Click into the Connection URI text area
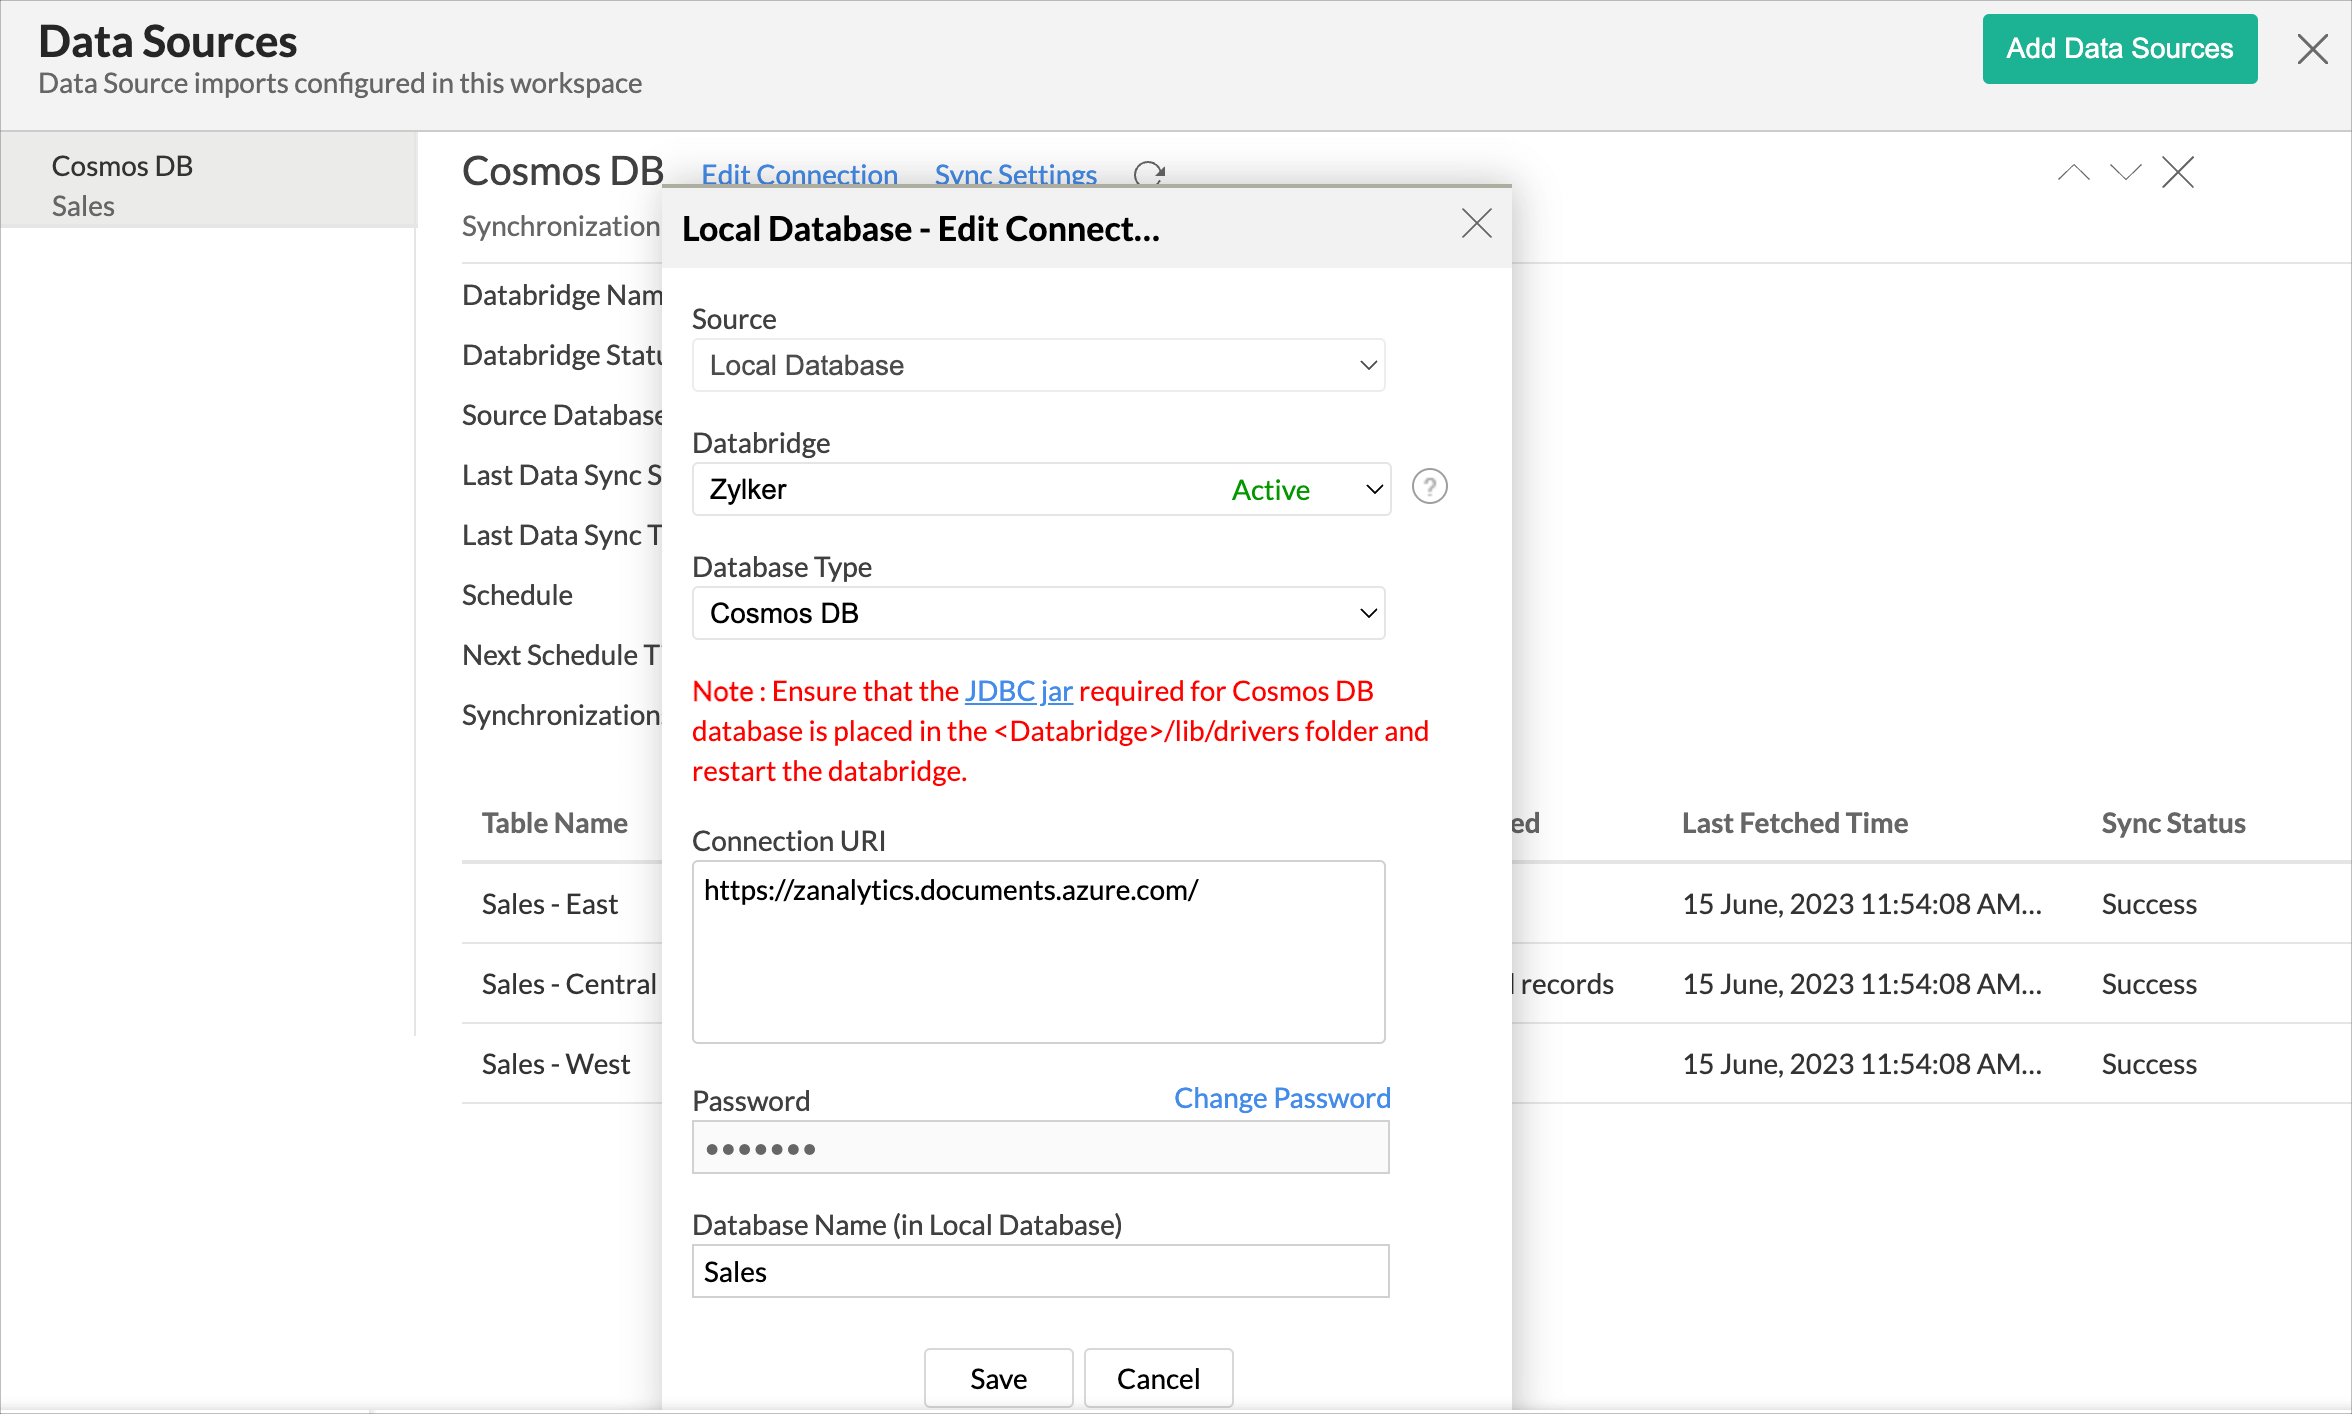The height and width of the screenshot is (1414, 2352). tap(1038, 952)
